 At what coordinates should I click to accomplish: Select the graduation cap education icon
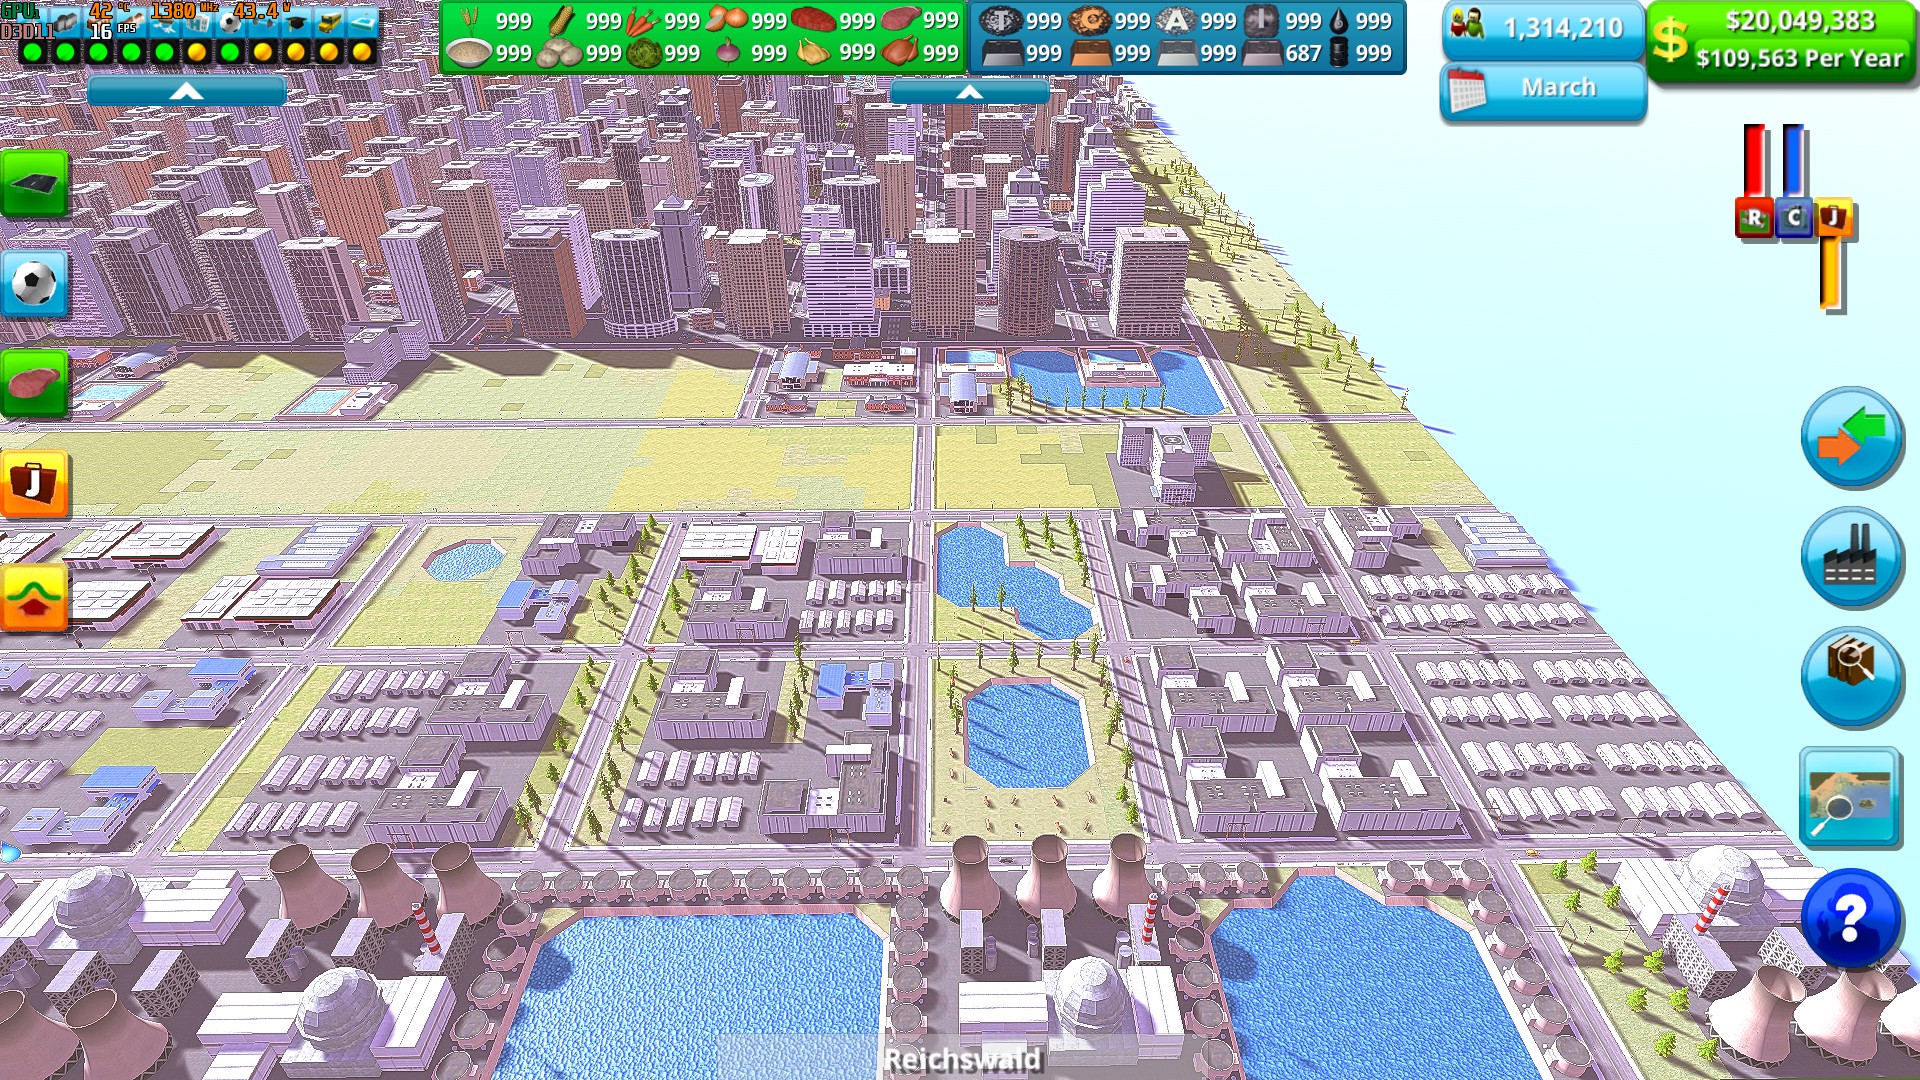(x=296, y=23)
